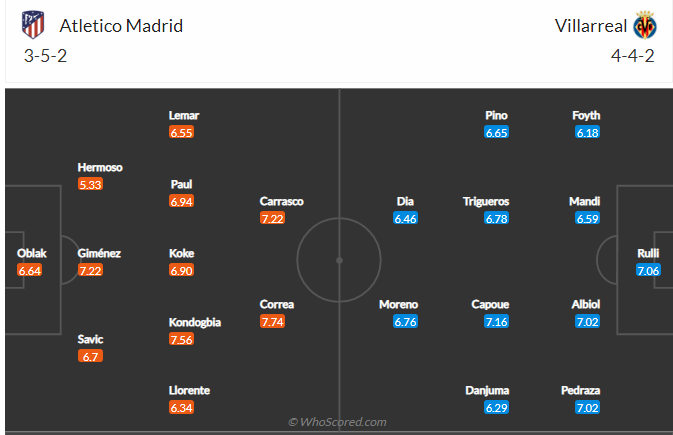Select player Koke in midfield
The width and height of the screenshot is (673, 435).
(x=181, y=254)
